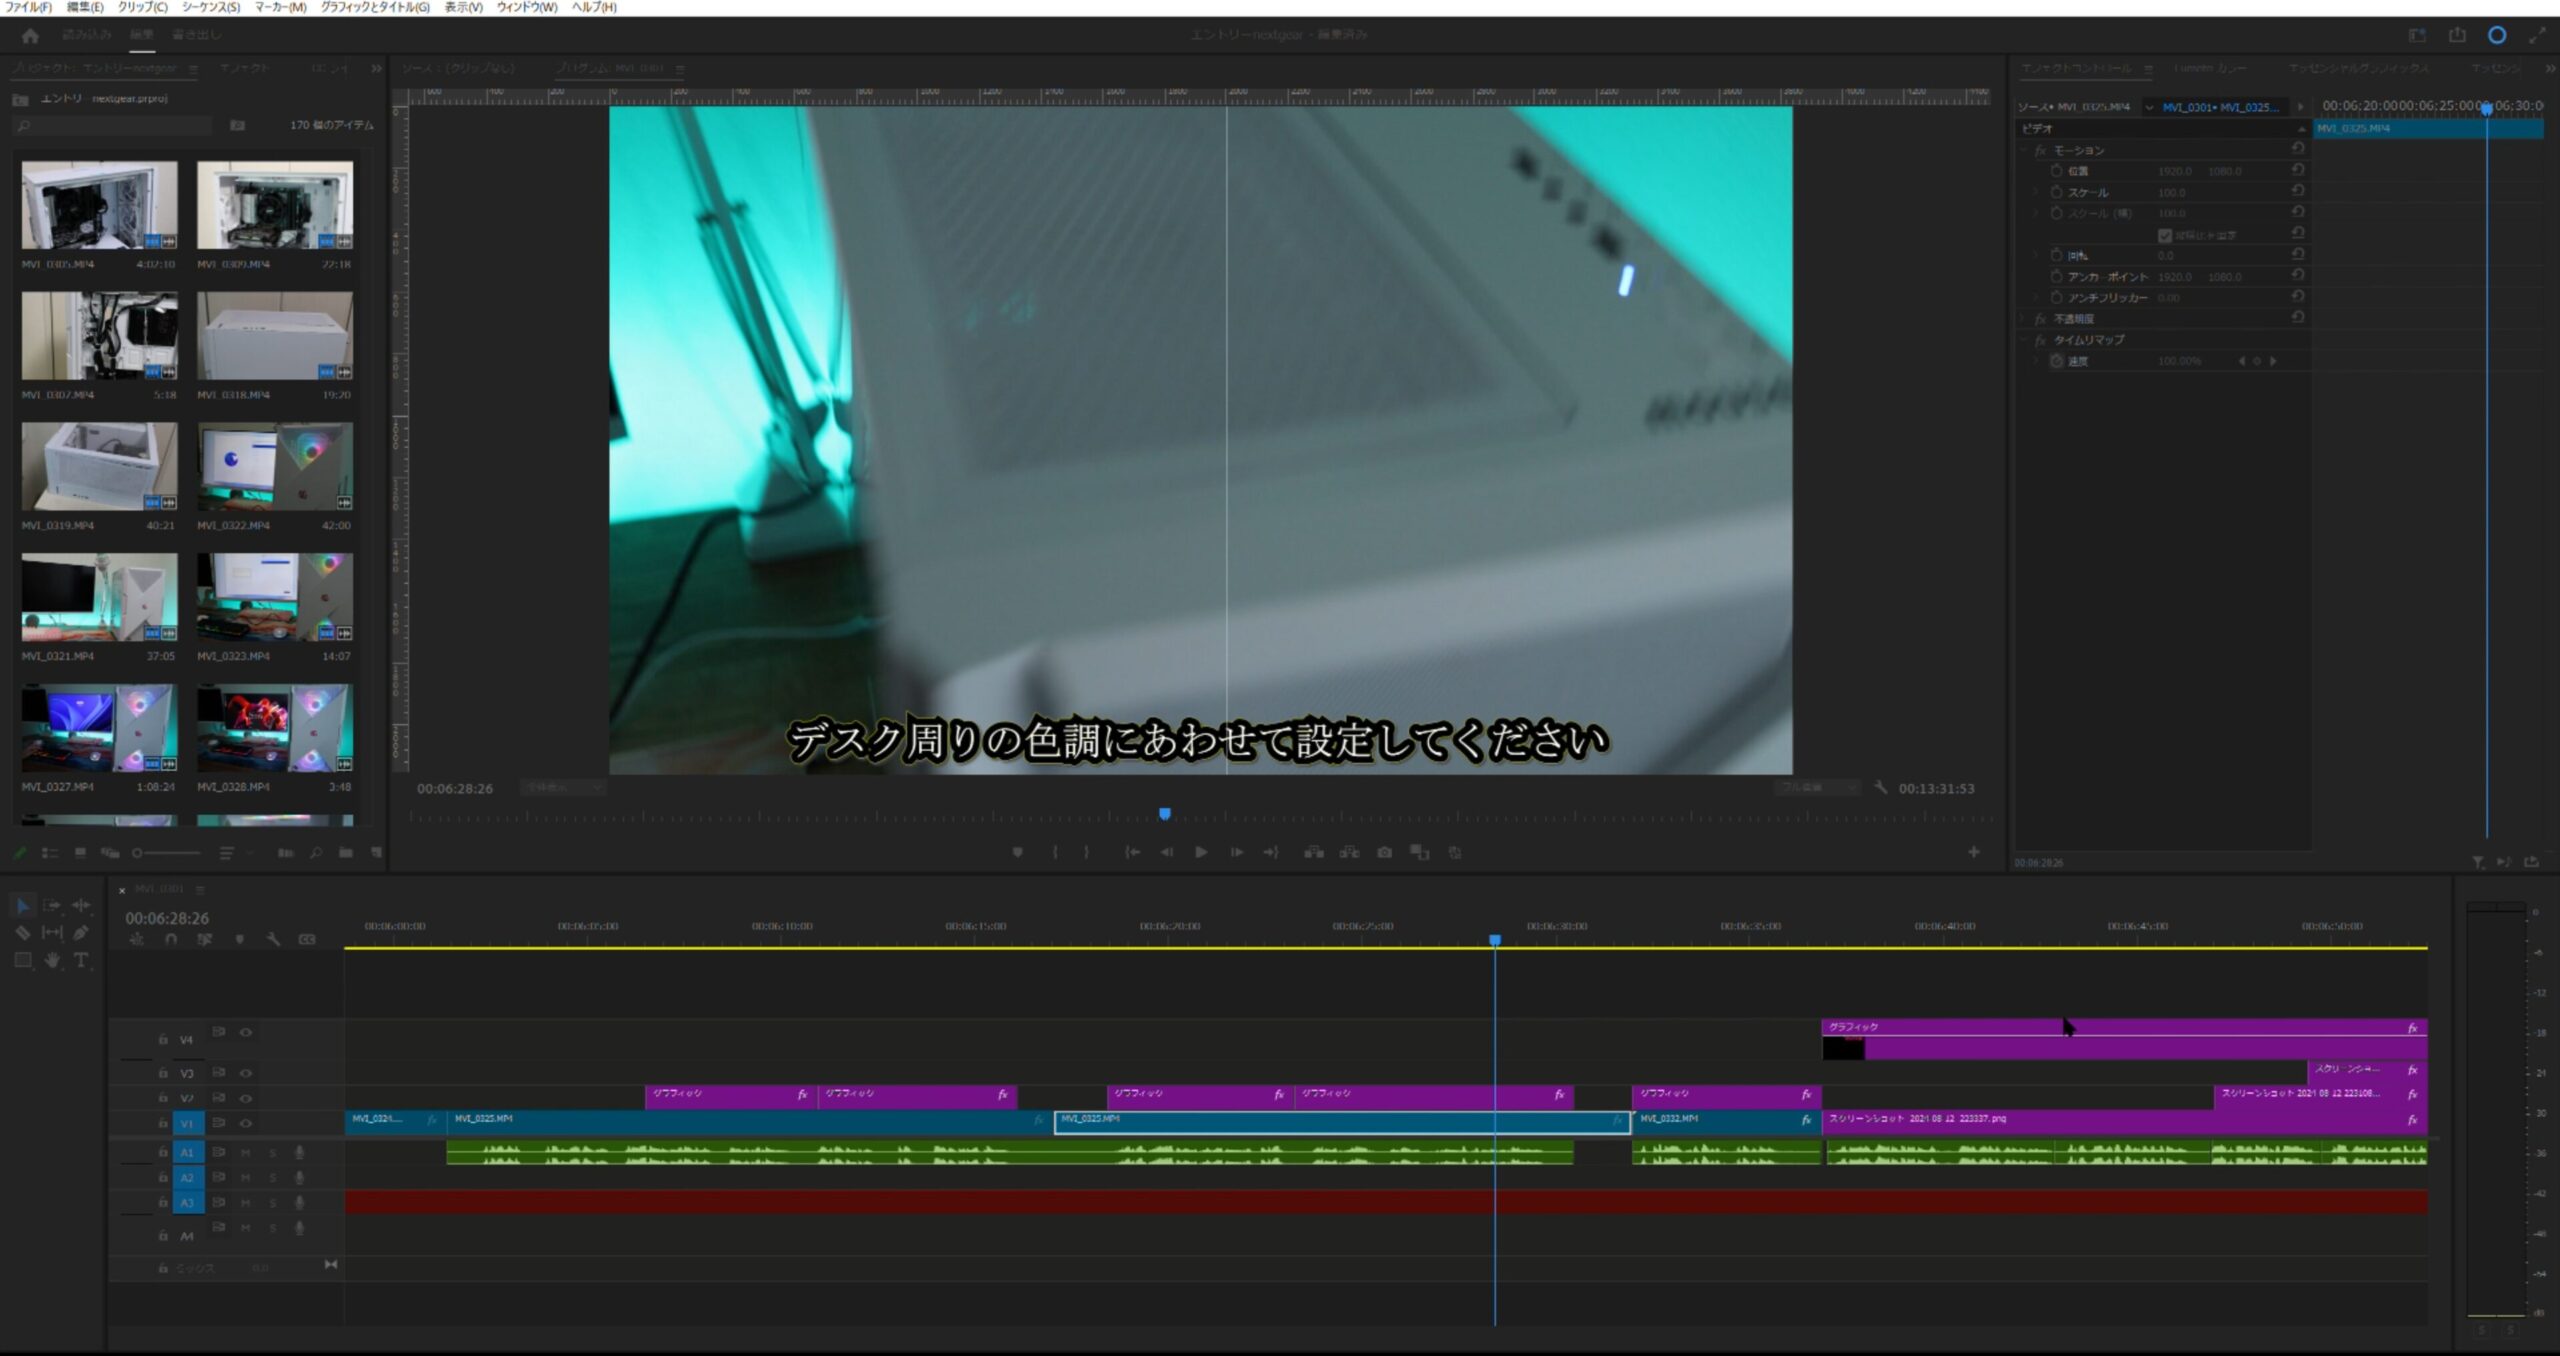Select the Selection tool in the toolbox

(x=22, y=905)
